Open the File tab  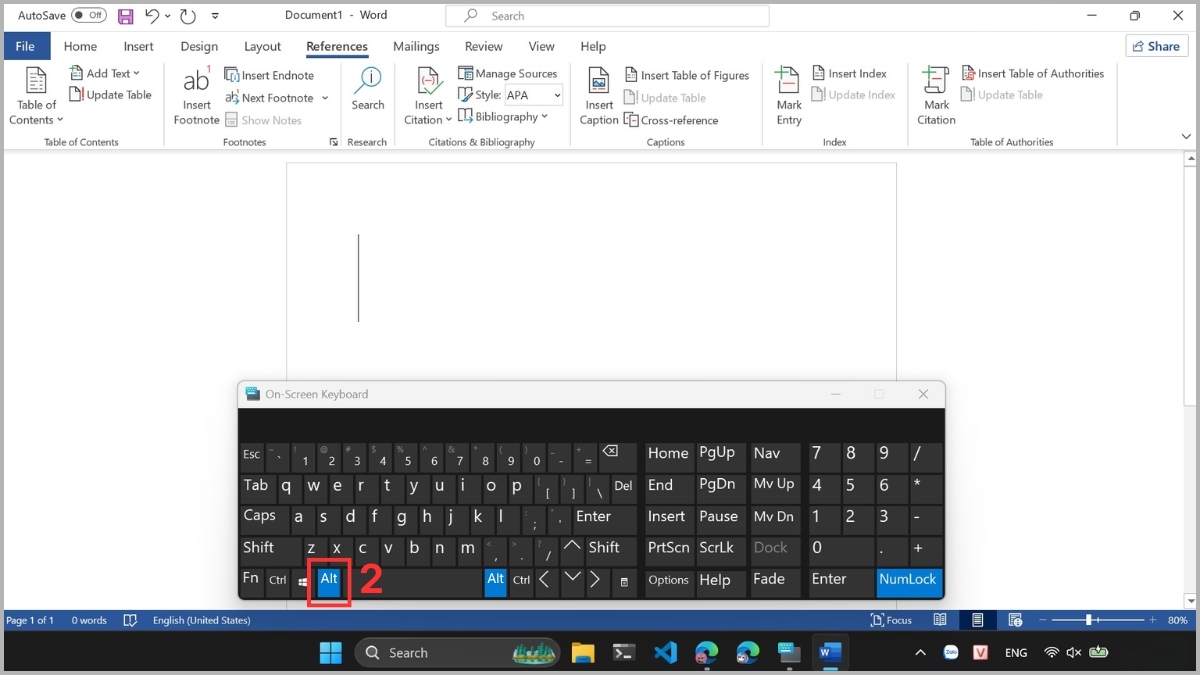click(25, 46)
